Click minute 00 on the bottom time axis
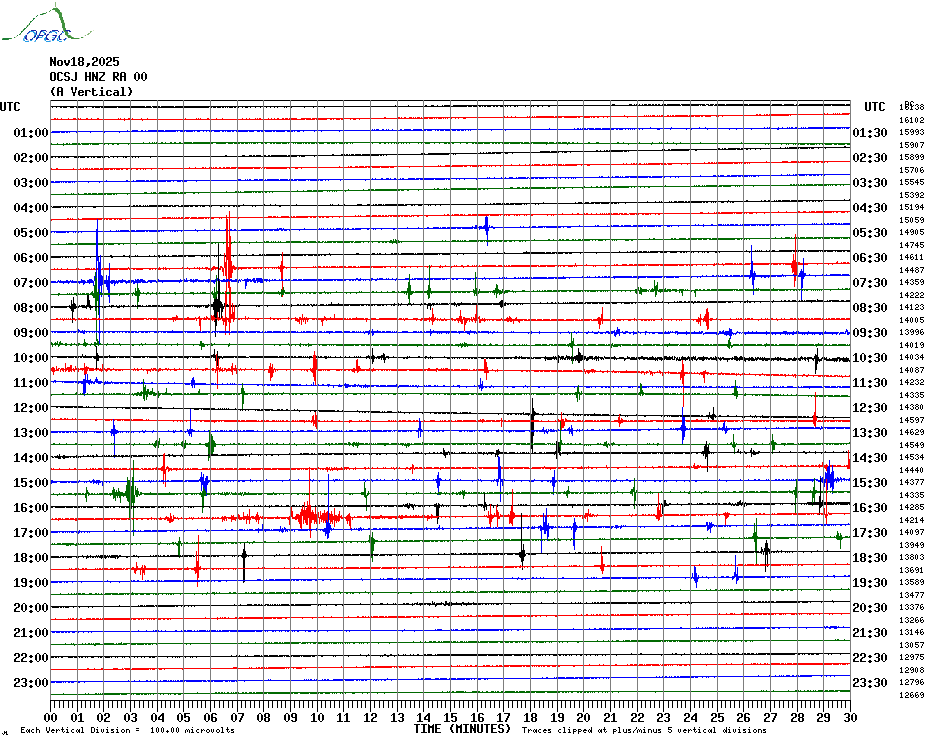The width and height of the screenshot is (930, 744). pos(51,717)
